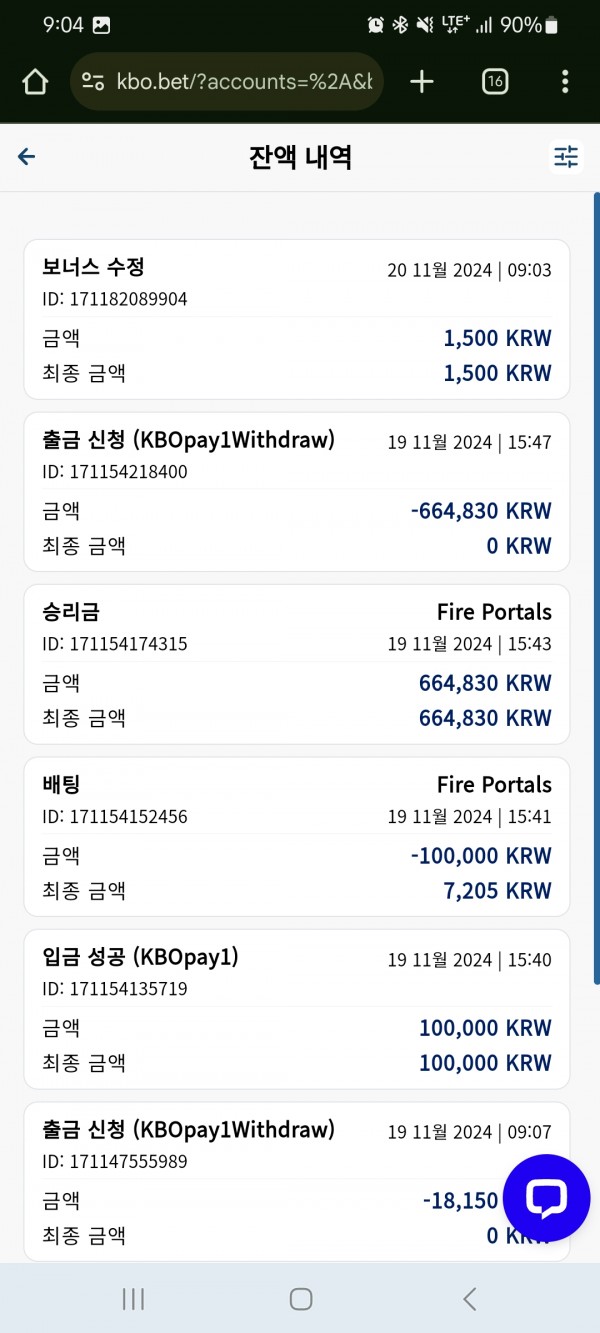Tap the back arrow beside 잔액 내역
Viewport: 600px width, 1333px height.
(27, 156)
